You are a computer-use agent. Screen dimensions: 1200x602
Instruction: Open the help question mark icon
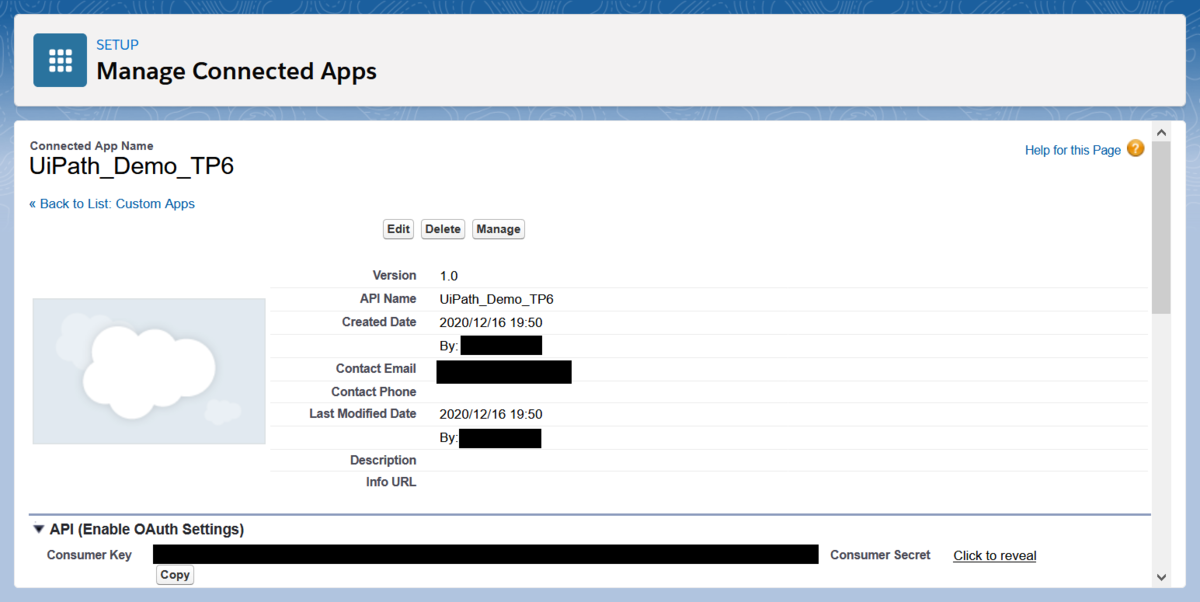[x=1135, y=149]
